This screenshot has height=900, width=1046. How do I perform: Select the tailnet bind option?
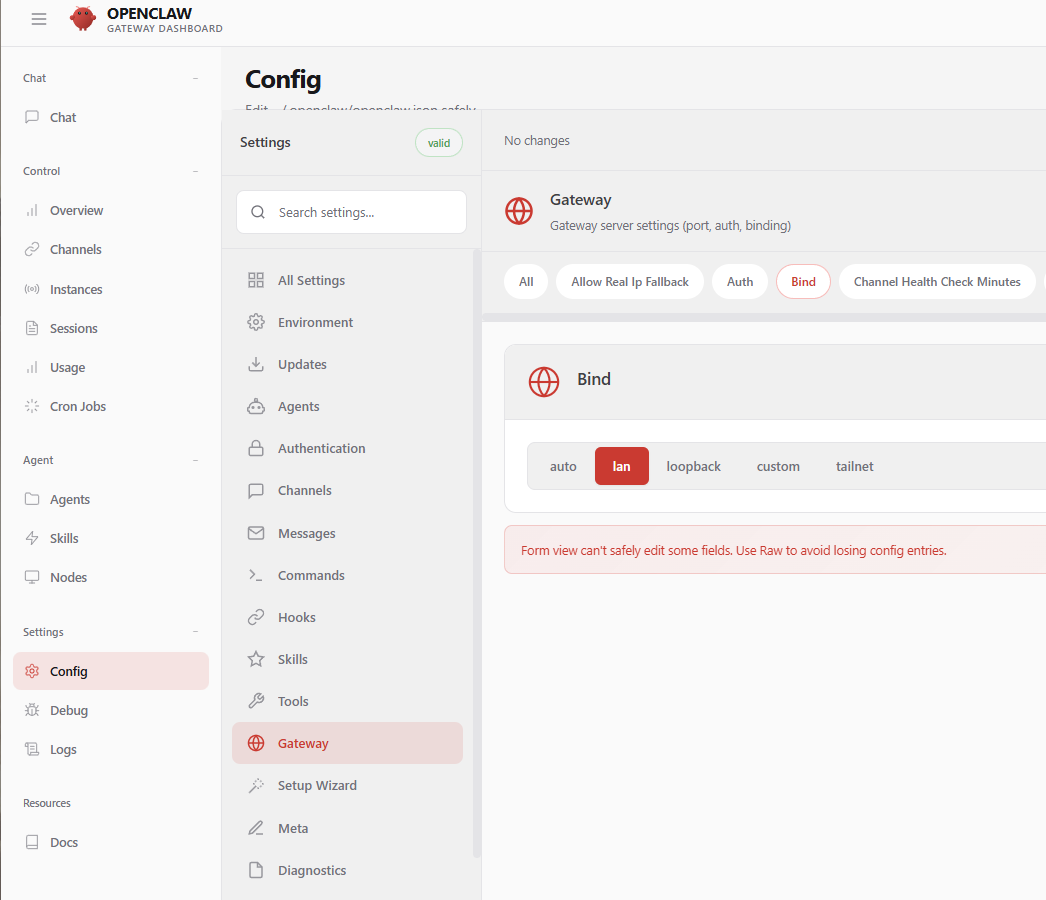(x=854, y=467)
